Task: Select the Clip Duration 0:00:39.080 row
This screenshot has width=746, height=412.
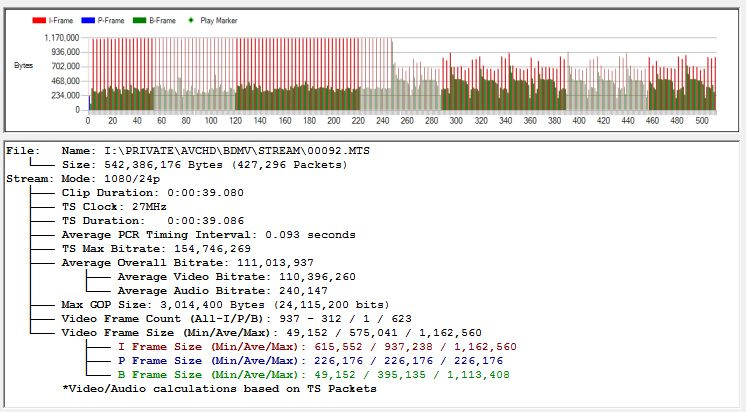Action: coord(153,193)
